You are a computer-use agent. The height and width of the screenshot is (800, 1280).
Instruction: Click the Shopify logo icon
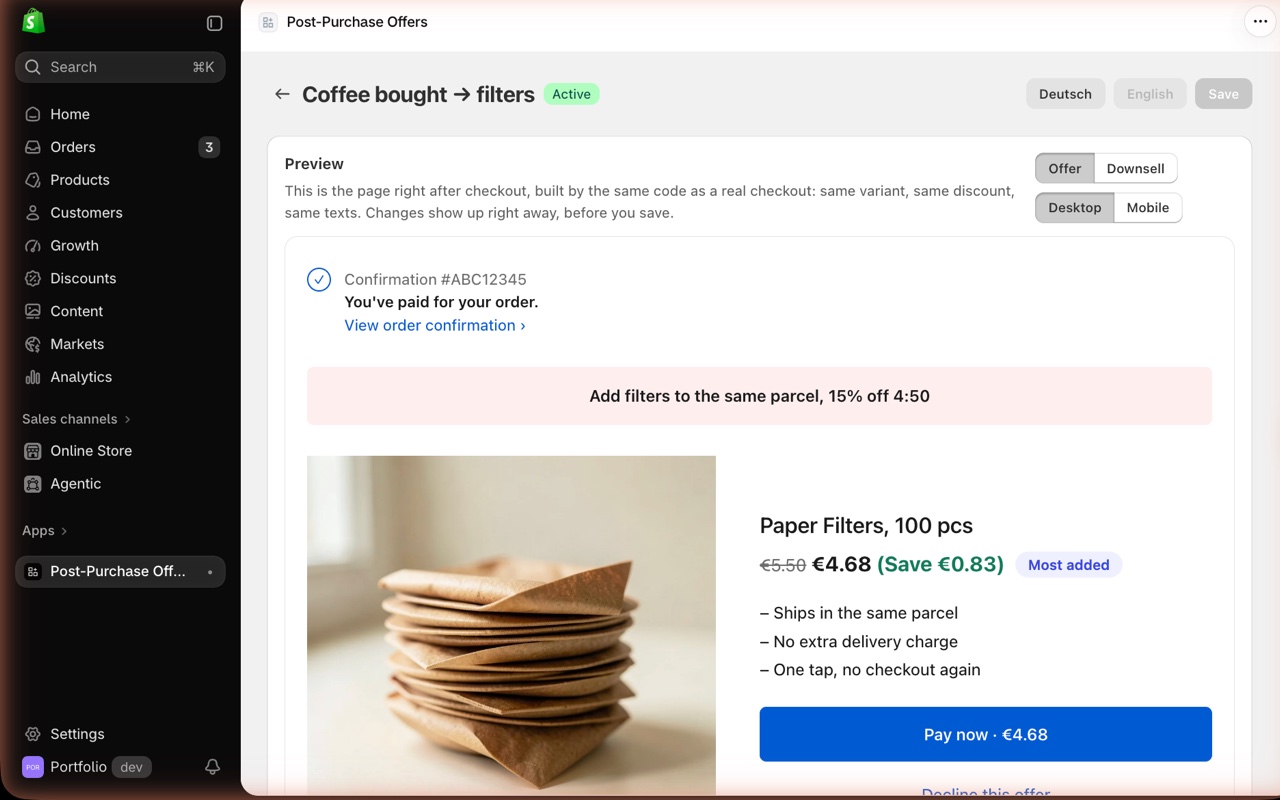(34, 21)
